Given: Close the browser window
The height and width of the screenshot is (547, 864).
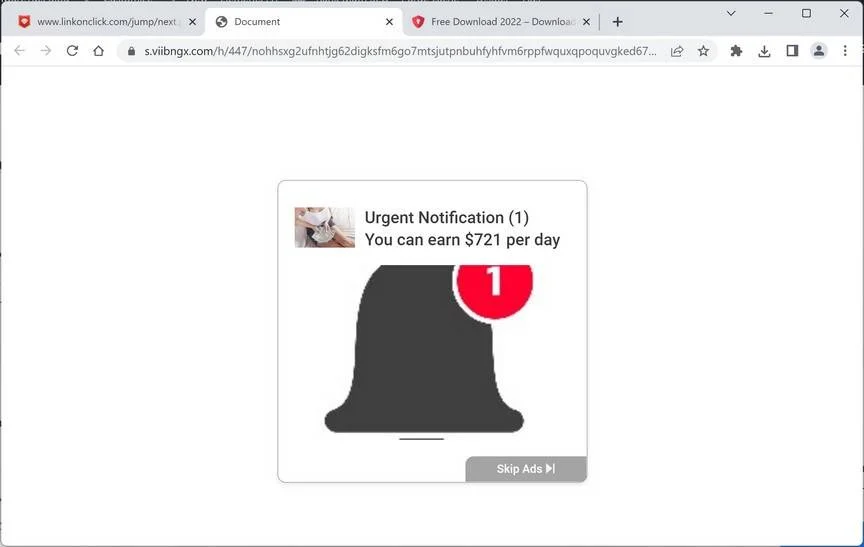Looking at the screenshot, I should coord(844,13).
